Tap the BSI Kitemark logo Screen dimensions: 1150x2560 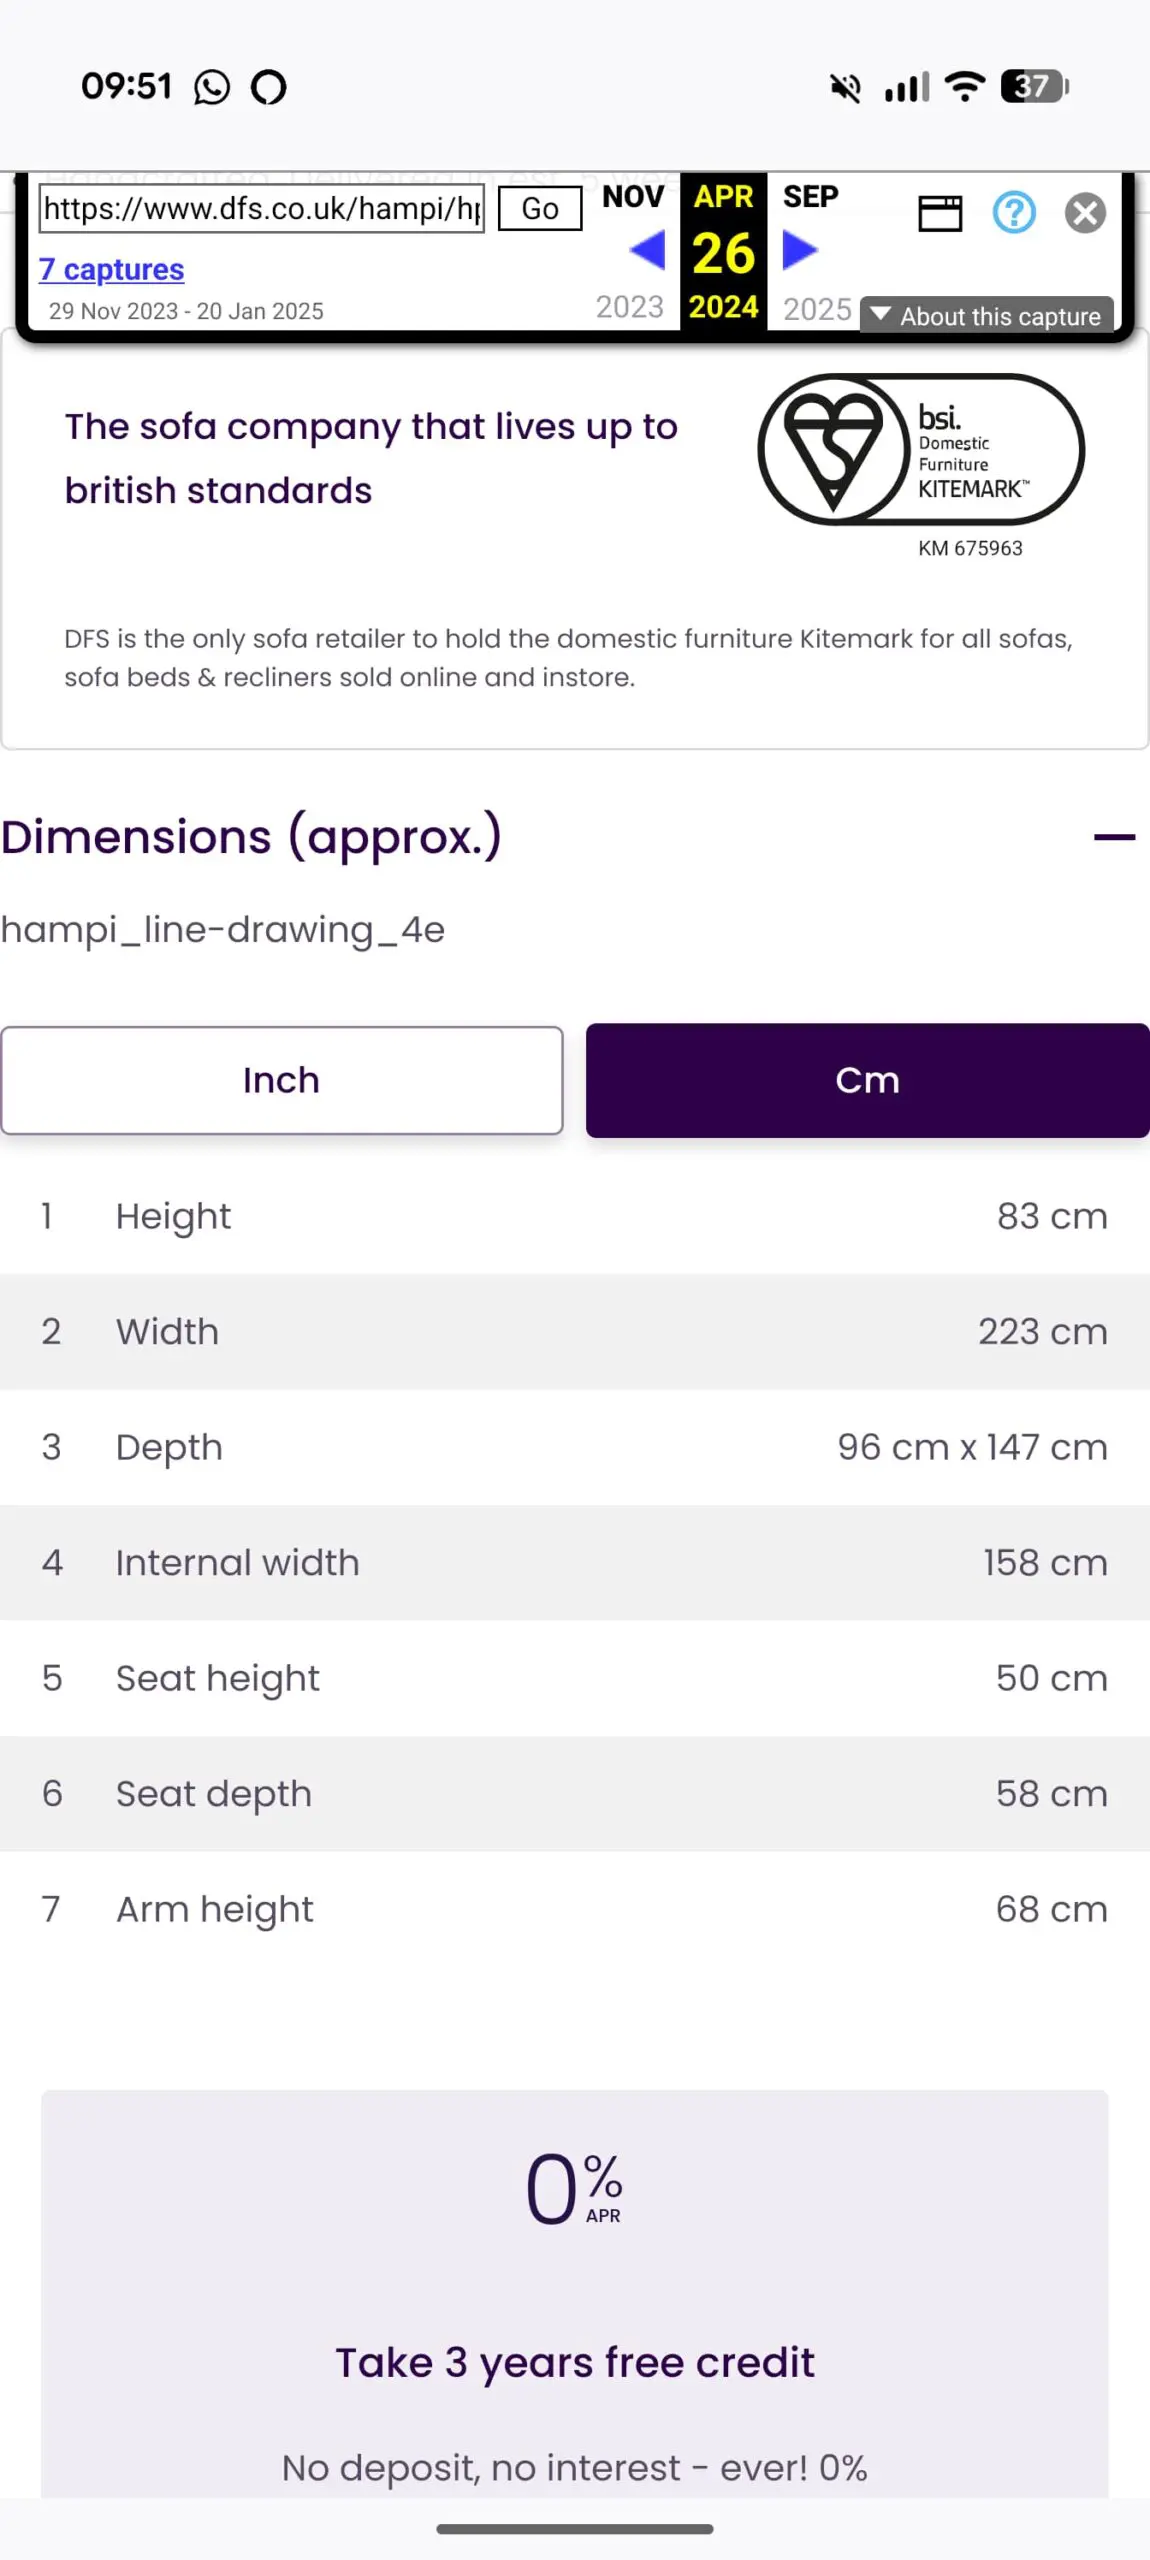920,449
